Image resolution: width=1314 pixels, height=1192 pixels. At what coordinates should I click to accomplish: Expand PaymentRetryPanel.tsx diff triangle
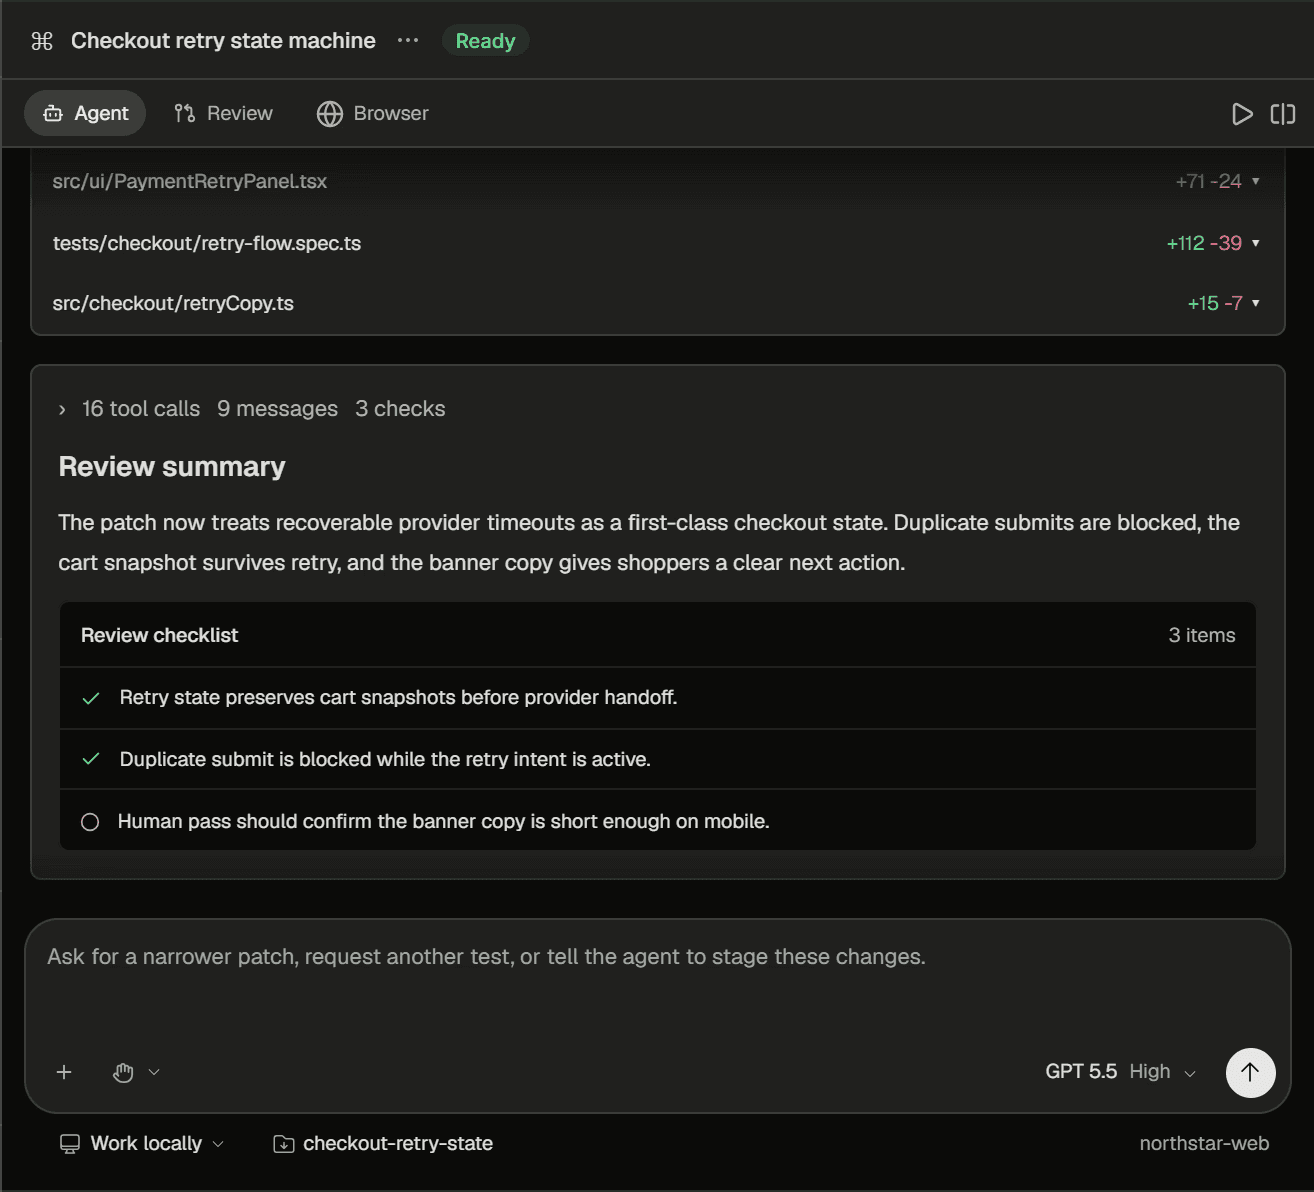(1256, 181)
